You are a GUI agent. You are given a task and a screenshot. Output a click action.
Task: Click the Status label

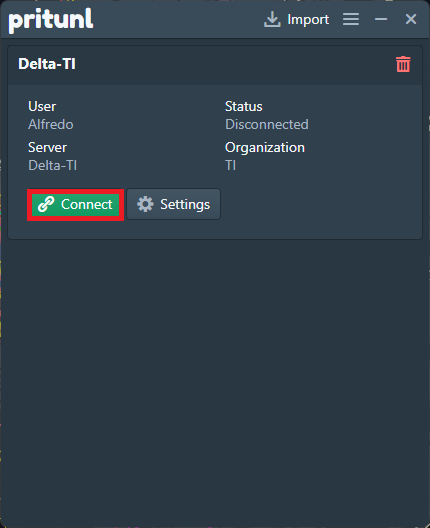click(x=244, y=106)
